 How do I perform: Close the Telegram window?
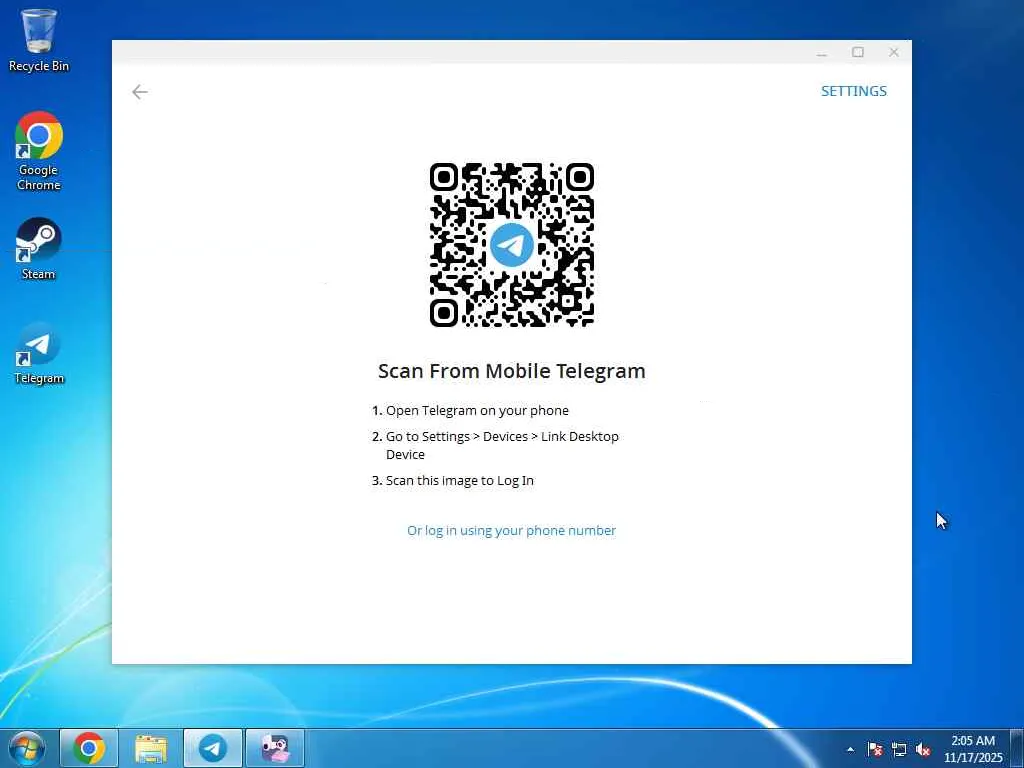894,52
